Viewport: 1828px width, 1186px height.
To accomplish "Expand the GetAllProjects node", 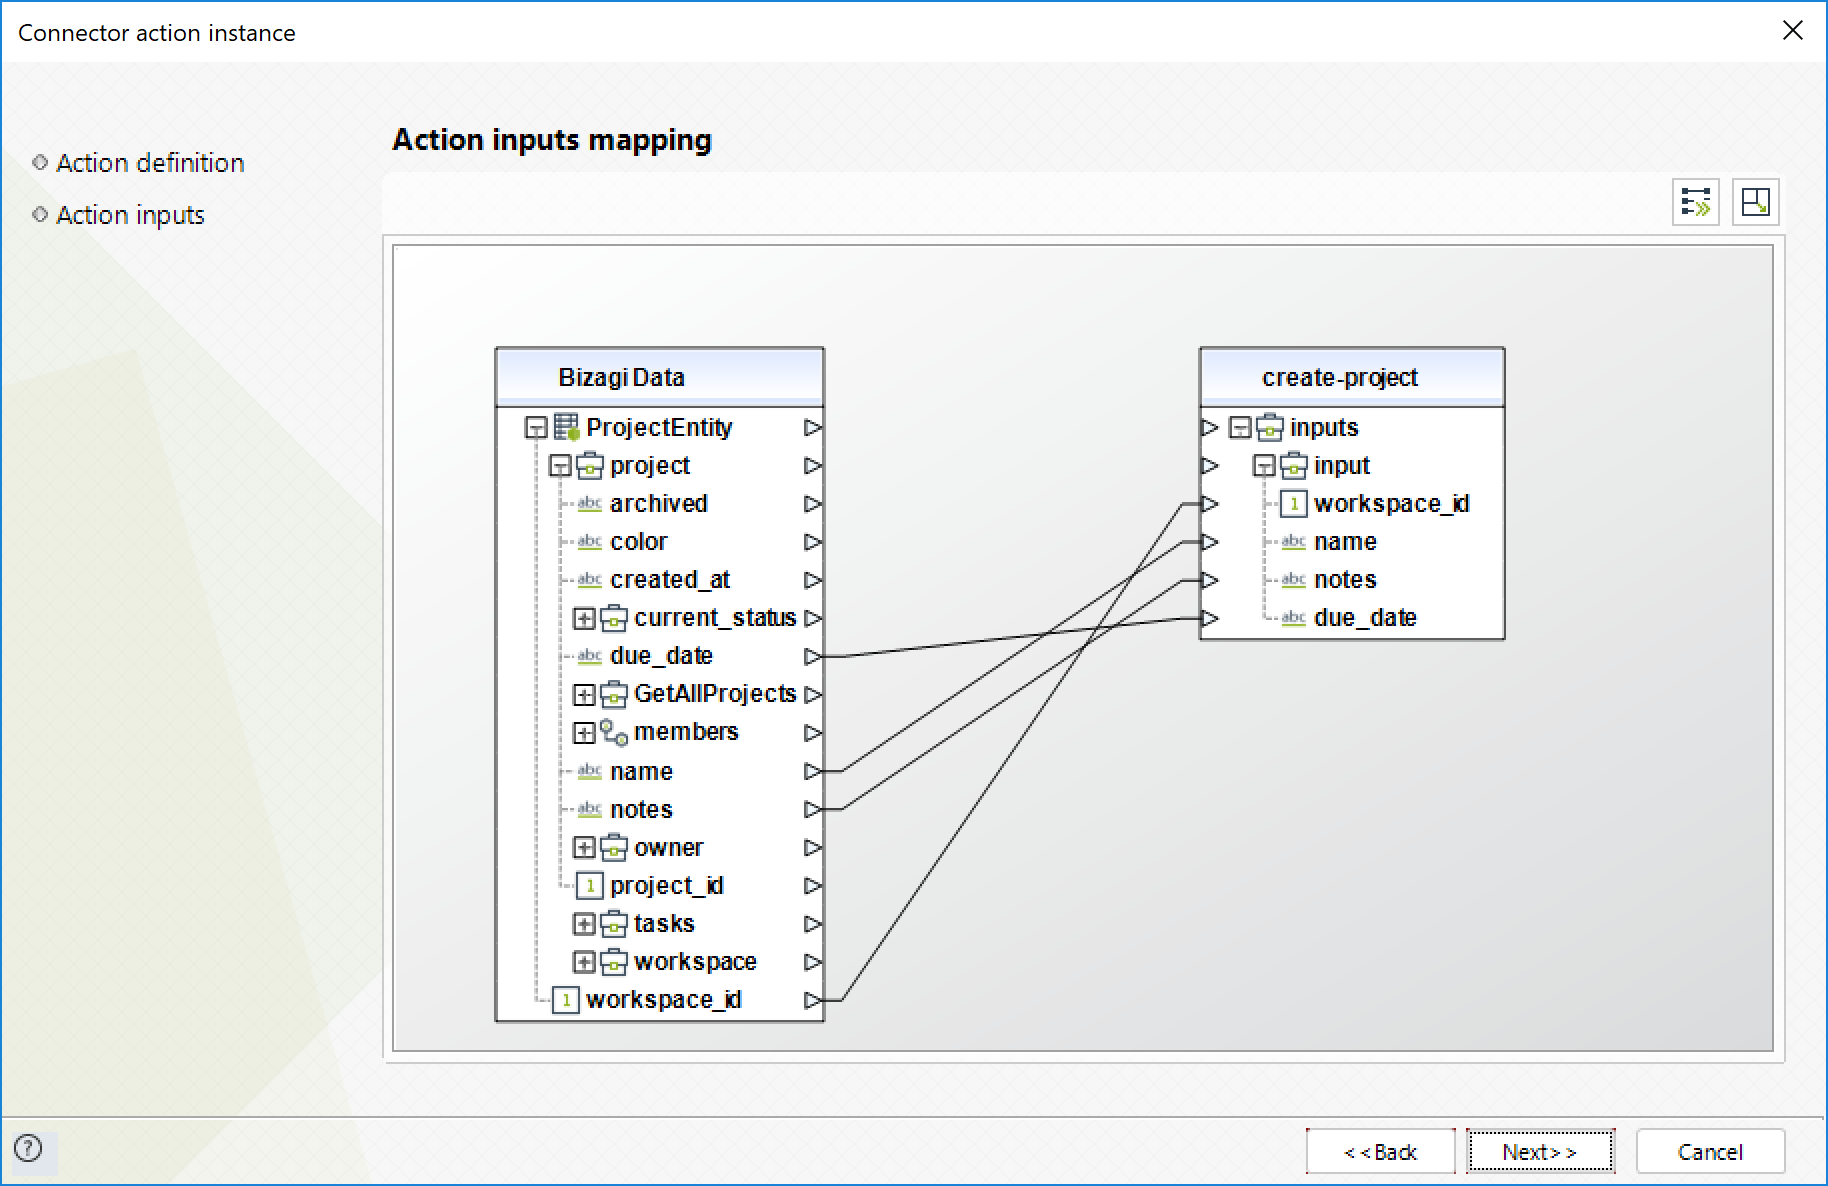I will point(585,694).
